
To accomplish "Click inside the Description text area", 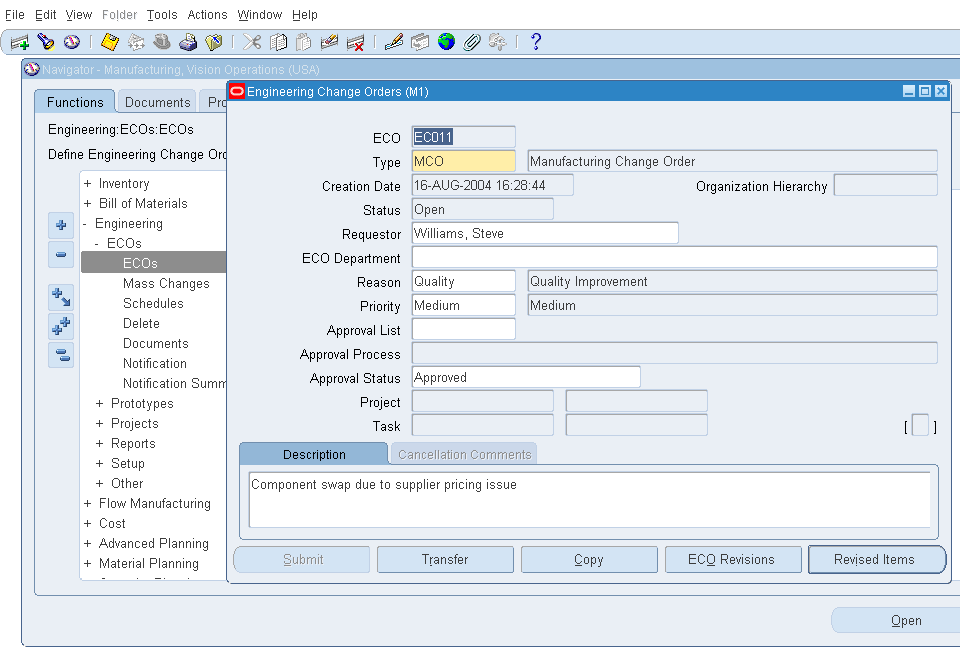I will pyautogui.click(x=590, y=500).
